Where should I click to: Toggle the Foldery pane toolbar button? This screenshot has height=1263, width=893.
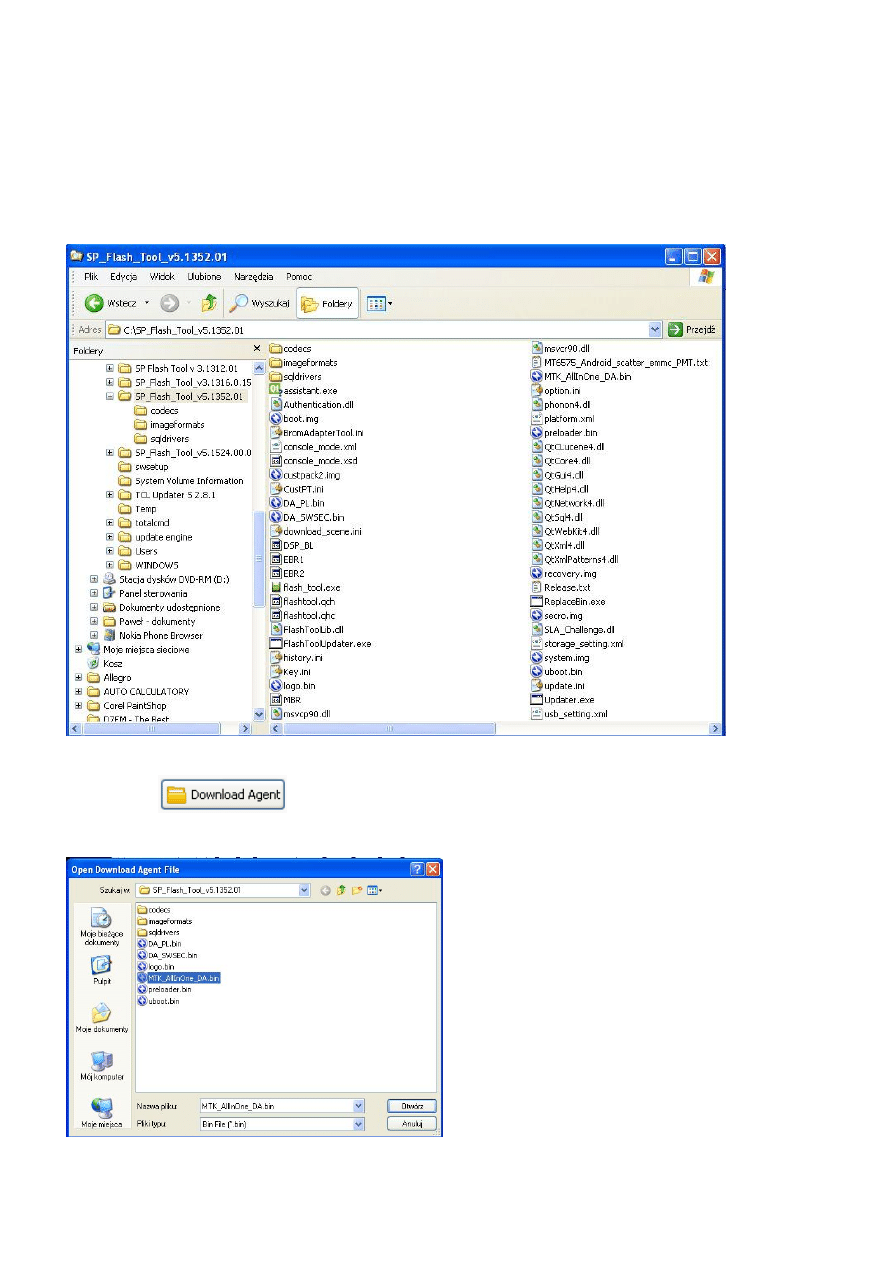(327, 303)
